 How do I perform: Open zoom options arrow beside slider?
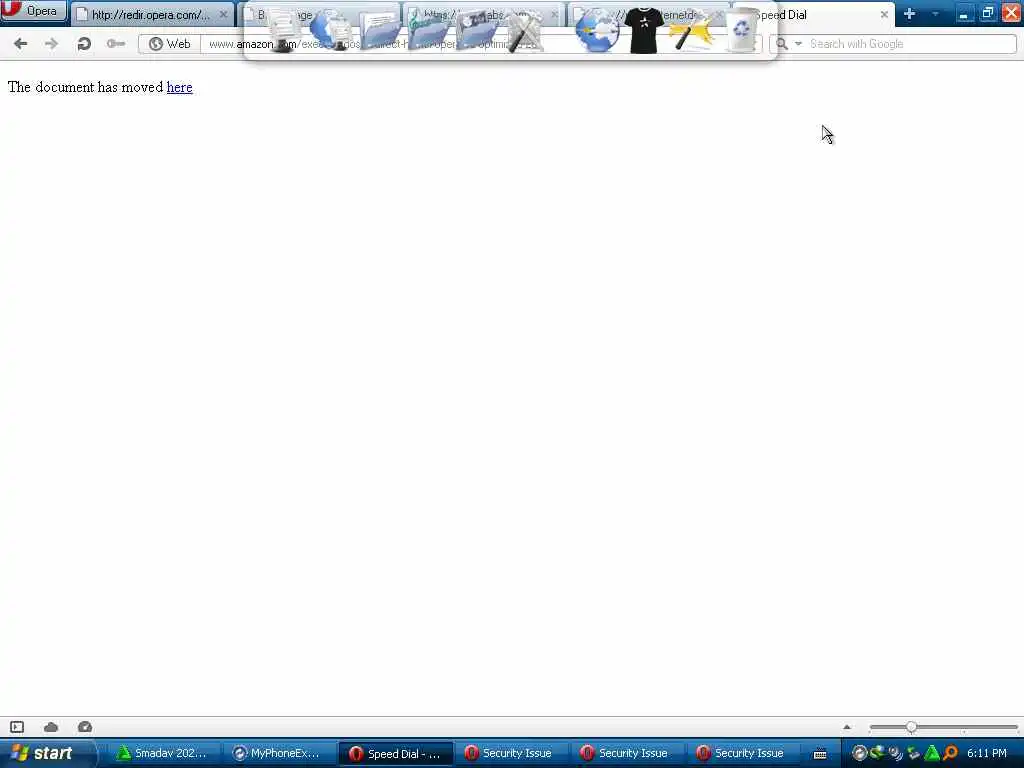(847, 727)
